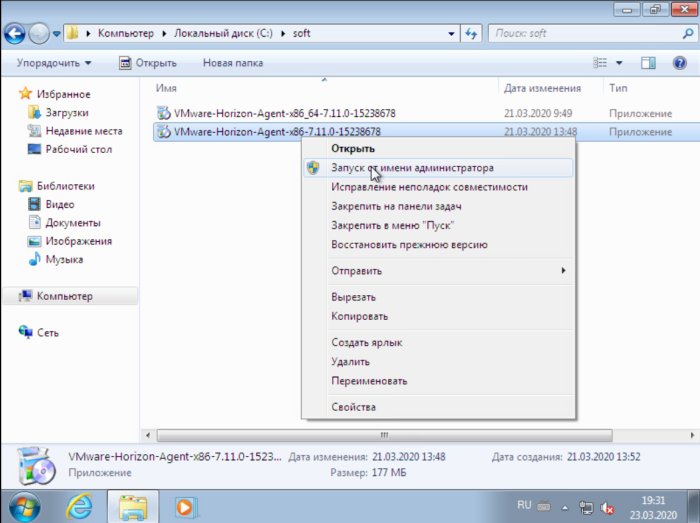Click UAC shield icon in context menu
The height and width of the screenshot is (523, 700).
tap(313, 168)
